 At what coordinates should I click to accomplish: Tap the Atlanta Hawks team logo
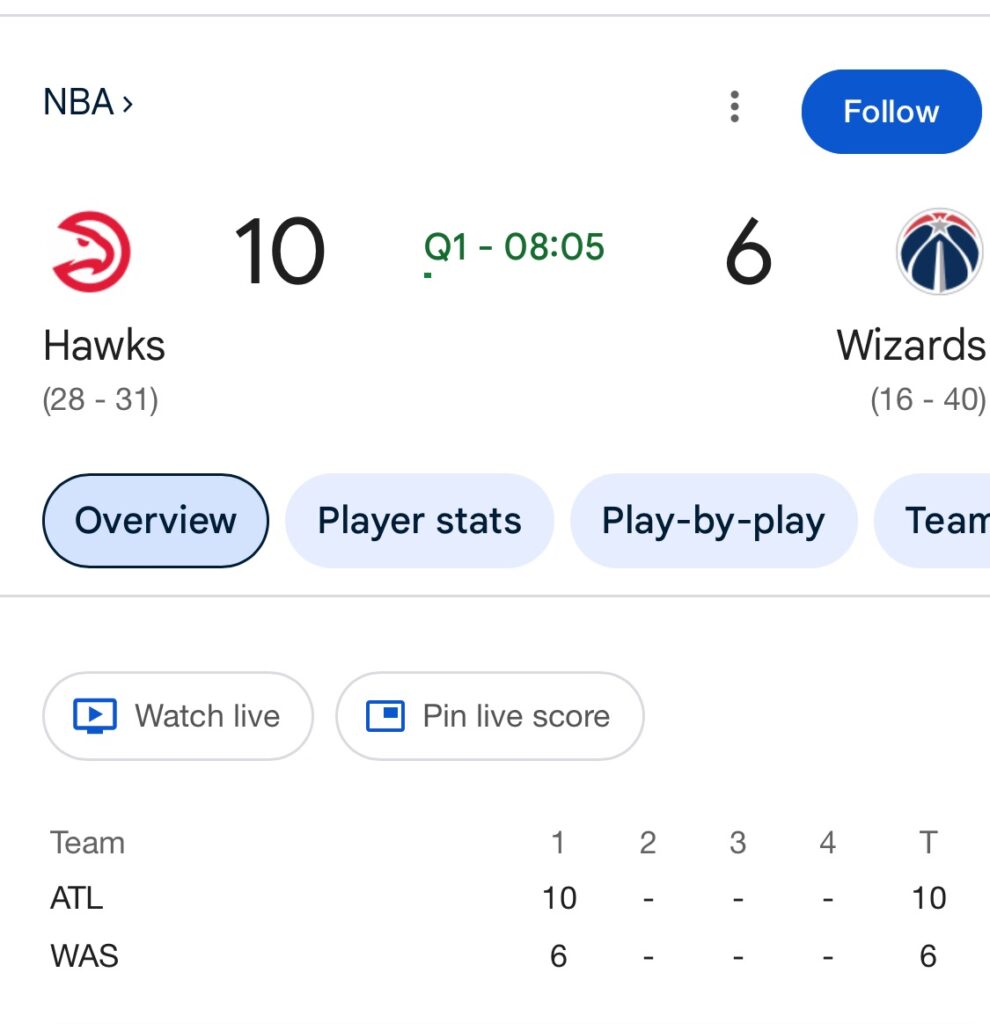pos(91,251)
